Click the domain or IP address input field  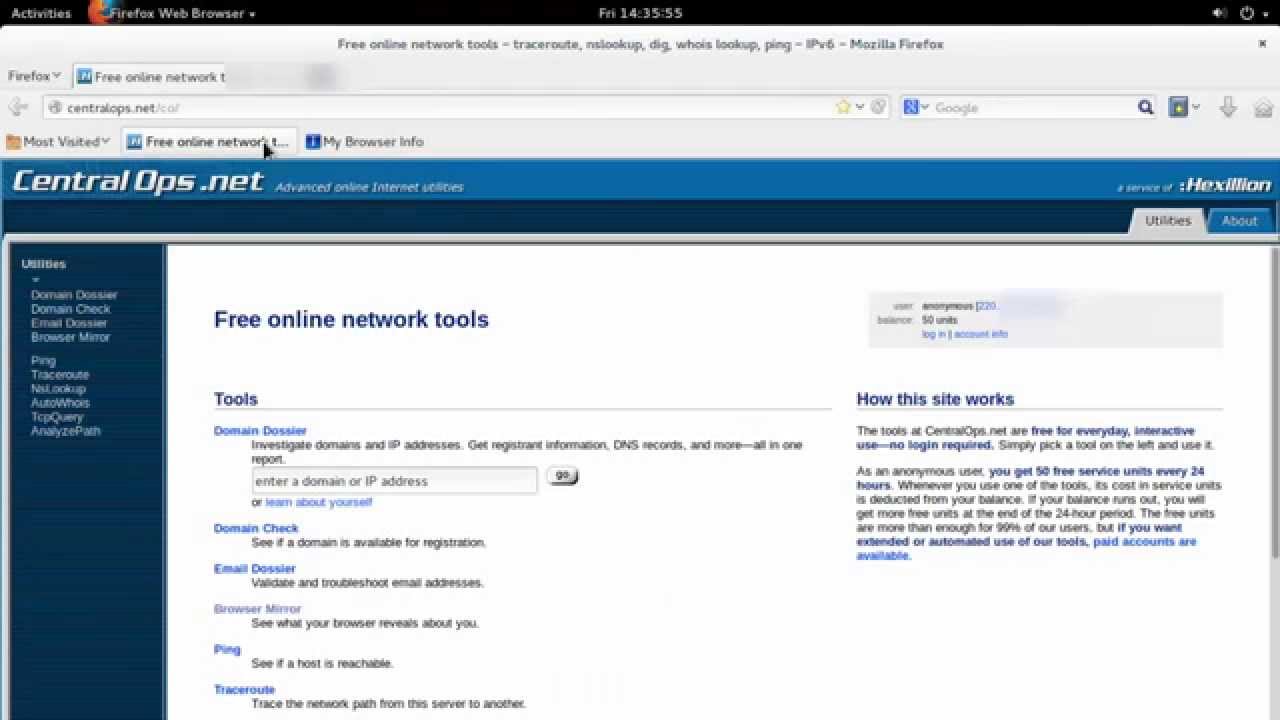(x=394, y=481)
